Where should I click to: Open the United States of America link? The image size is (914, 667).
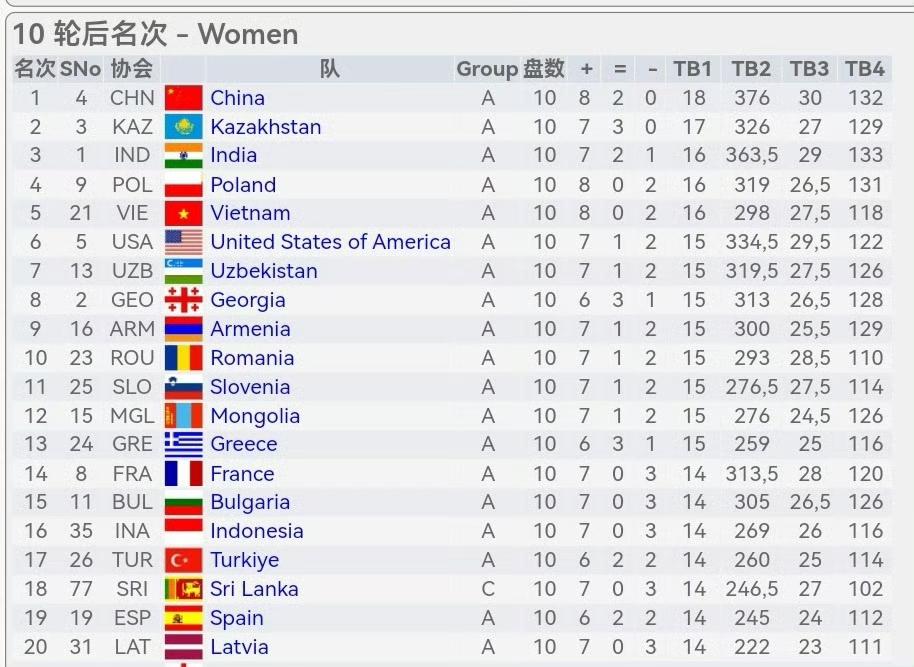point(331,242)
